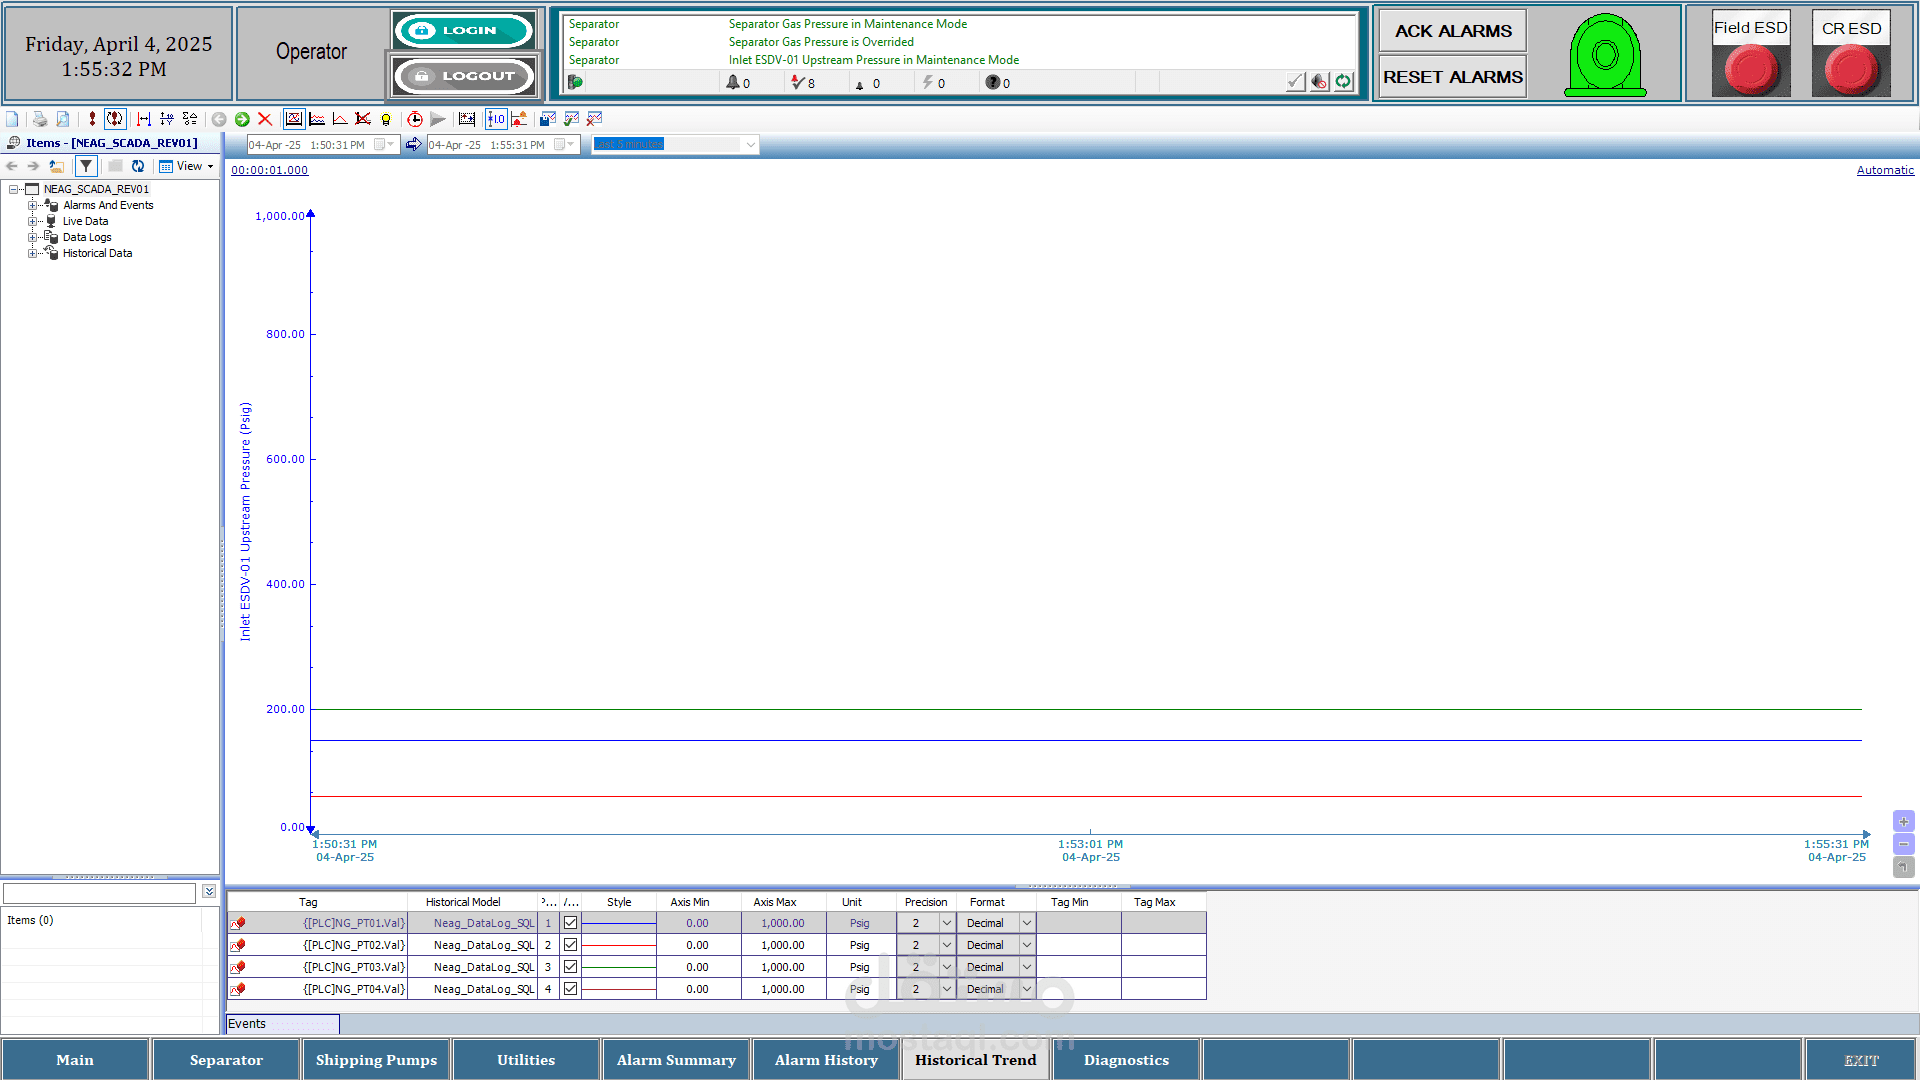
Task: Toggle the NG_PT04 row visibility checkbox
Action: pos(570,989)
